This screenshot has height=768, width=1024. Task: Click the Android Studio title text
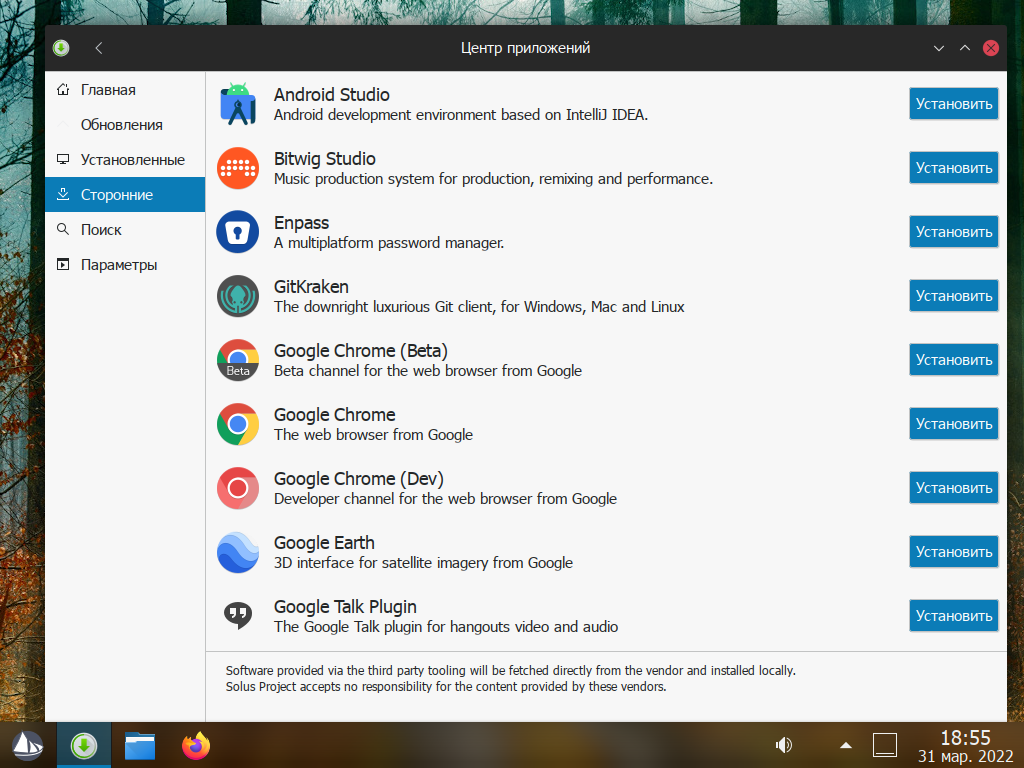[x=332, y=95]
